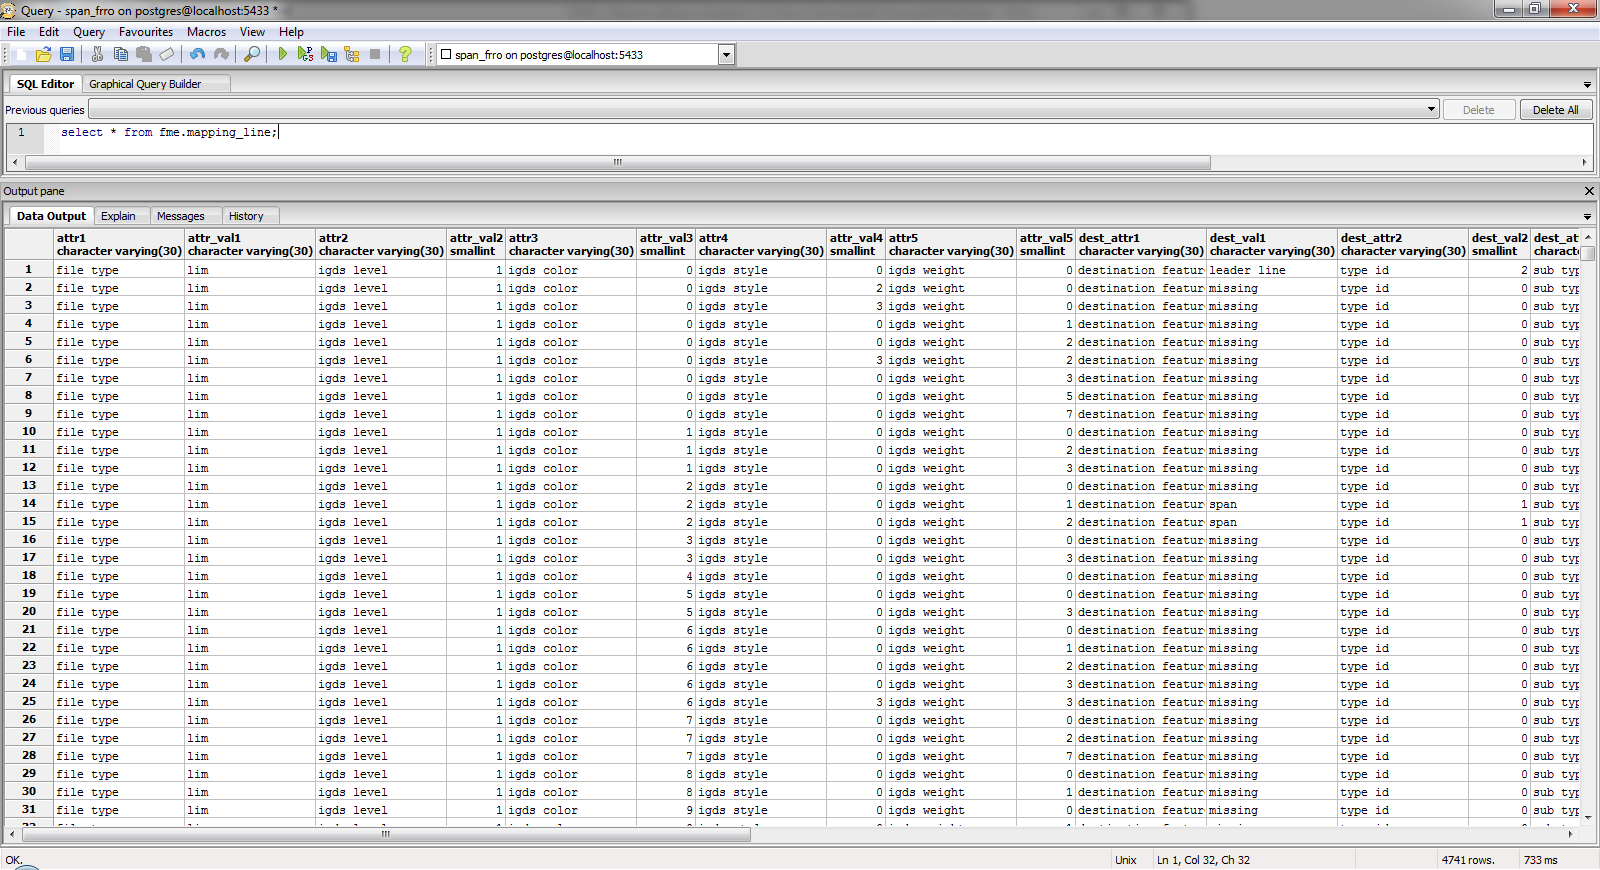Cut selected text using scissors icon
1600x870 pixels.
[x=97, y=54]
